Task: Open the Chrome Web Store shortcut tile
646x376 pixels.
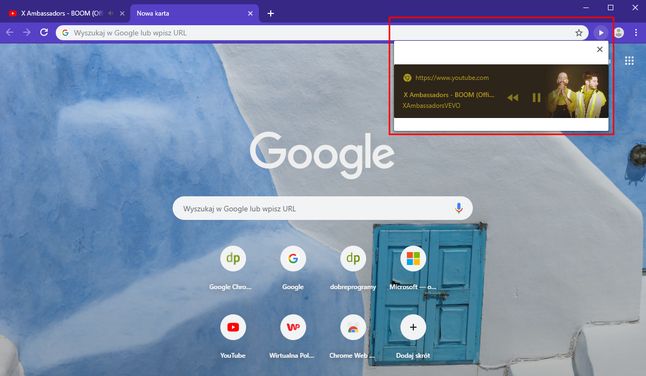Action: [x=353, y=337]
